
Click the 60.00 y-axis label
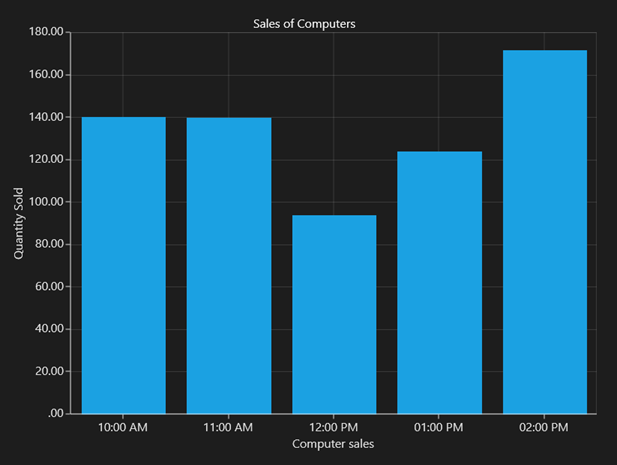point(50,286)
